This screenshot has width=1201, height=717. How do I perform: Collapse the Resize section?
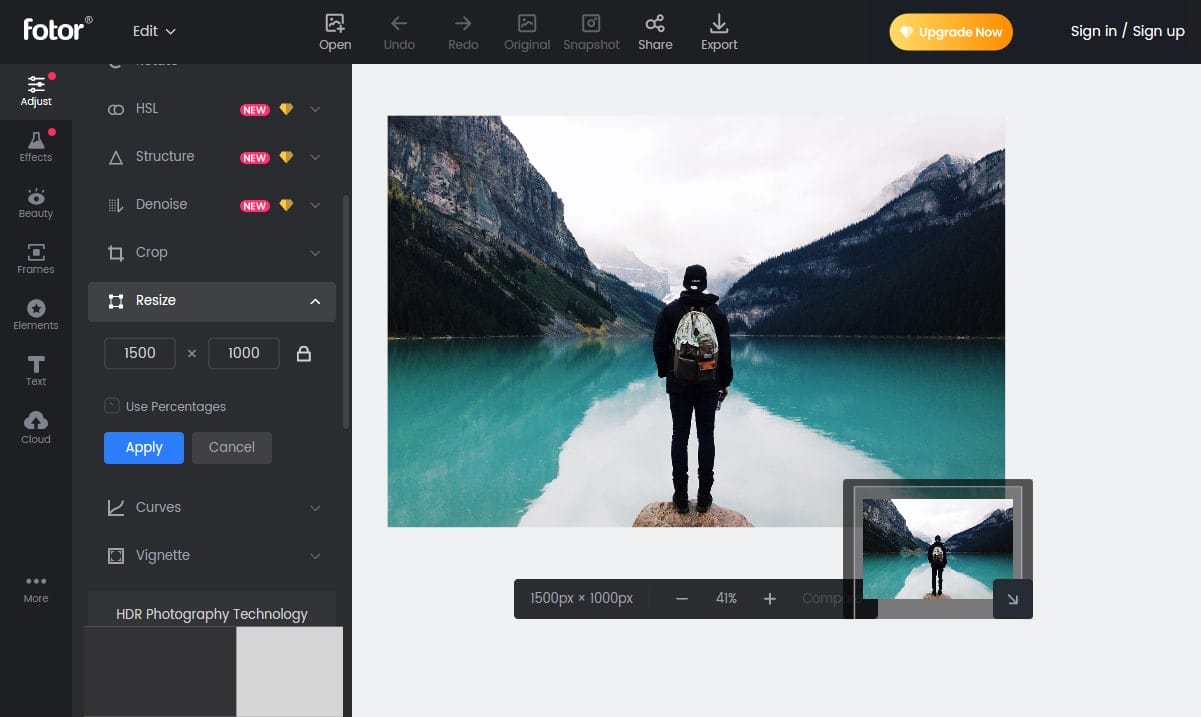tap(315, 301)
